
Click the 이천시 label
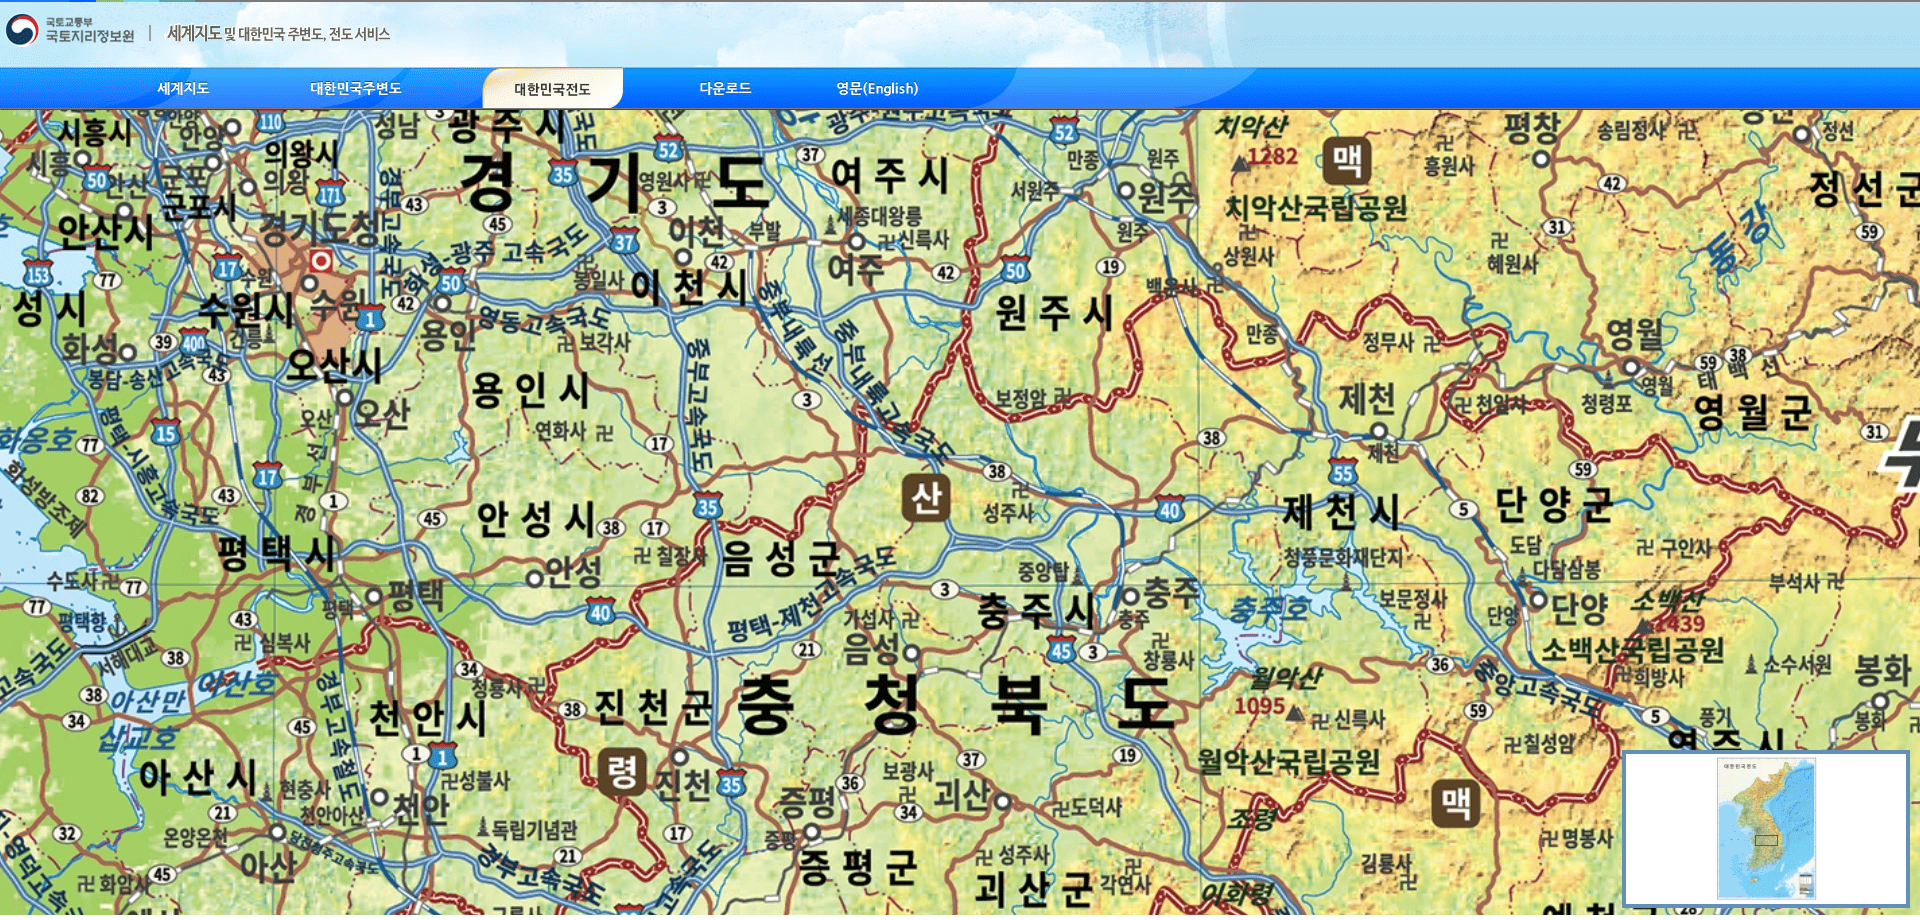689,288
